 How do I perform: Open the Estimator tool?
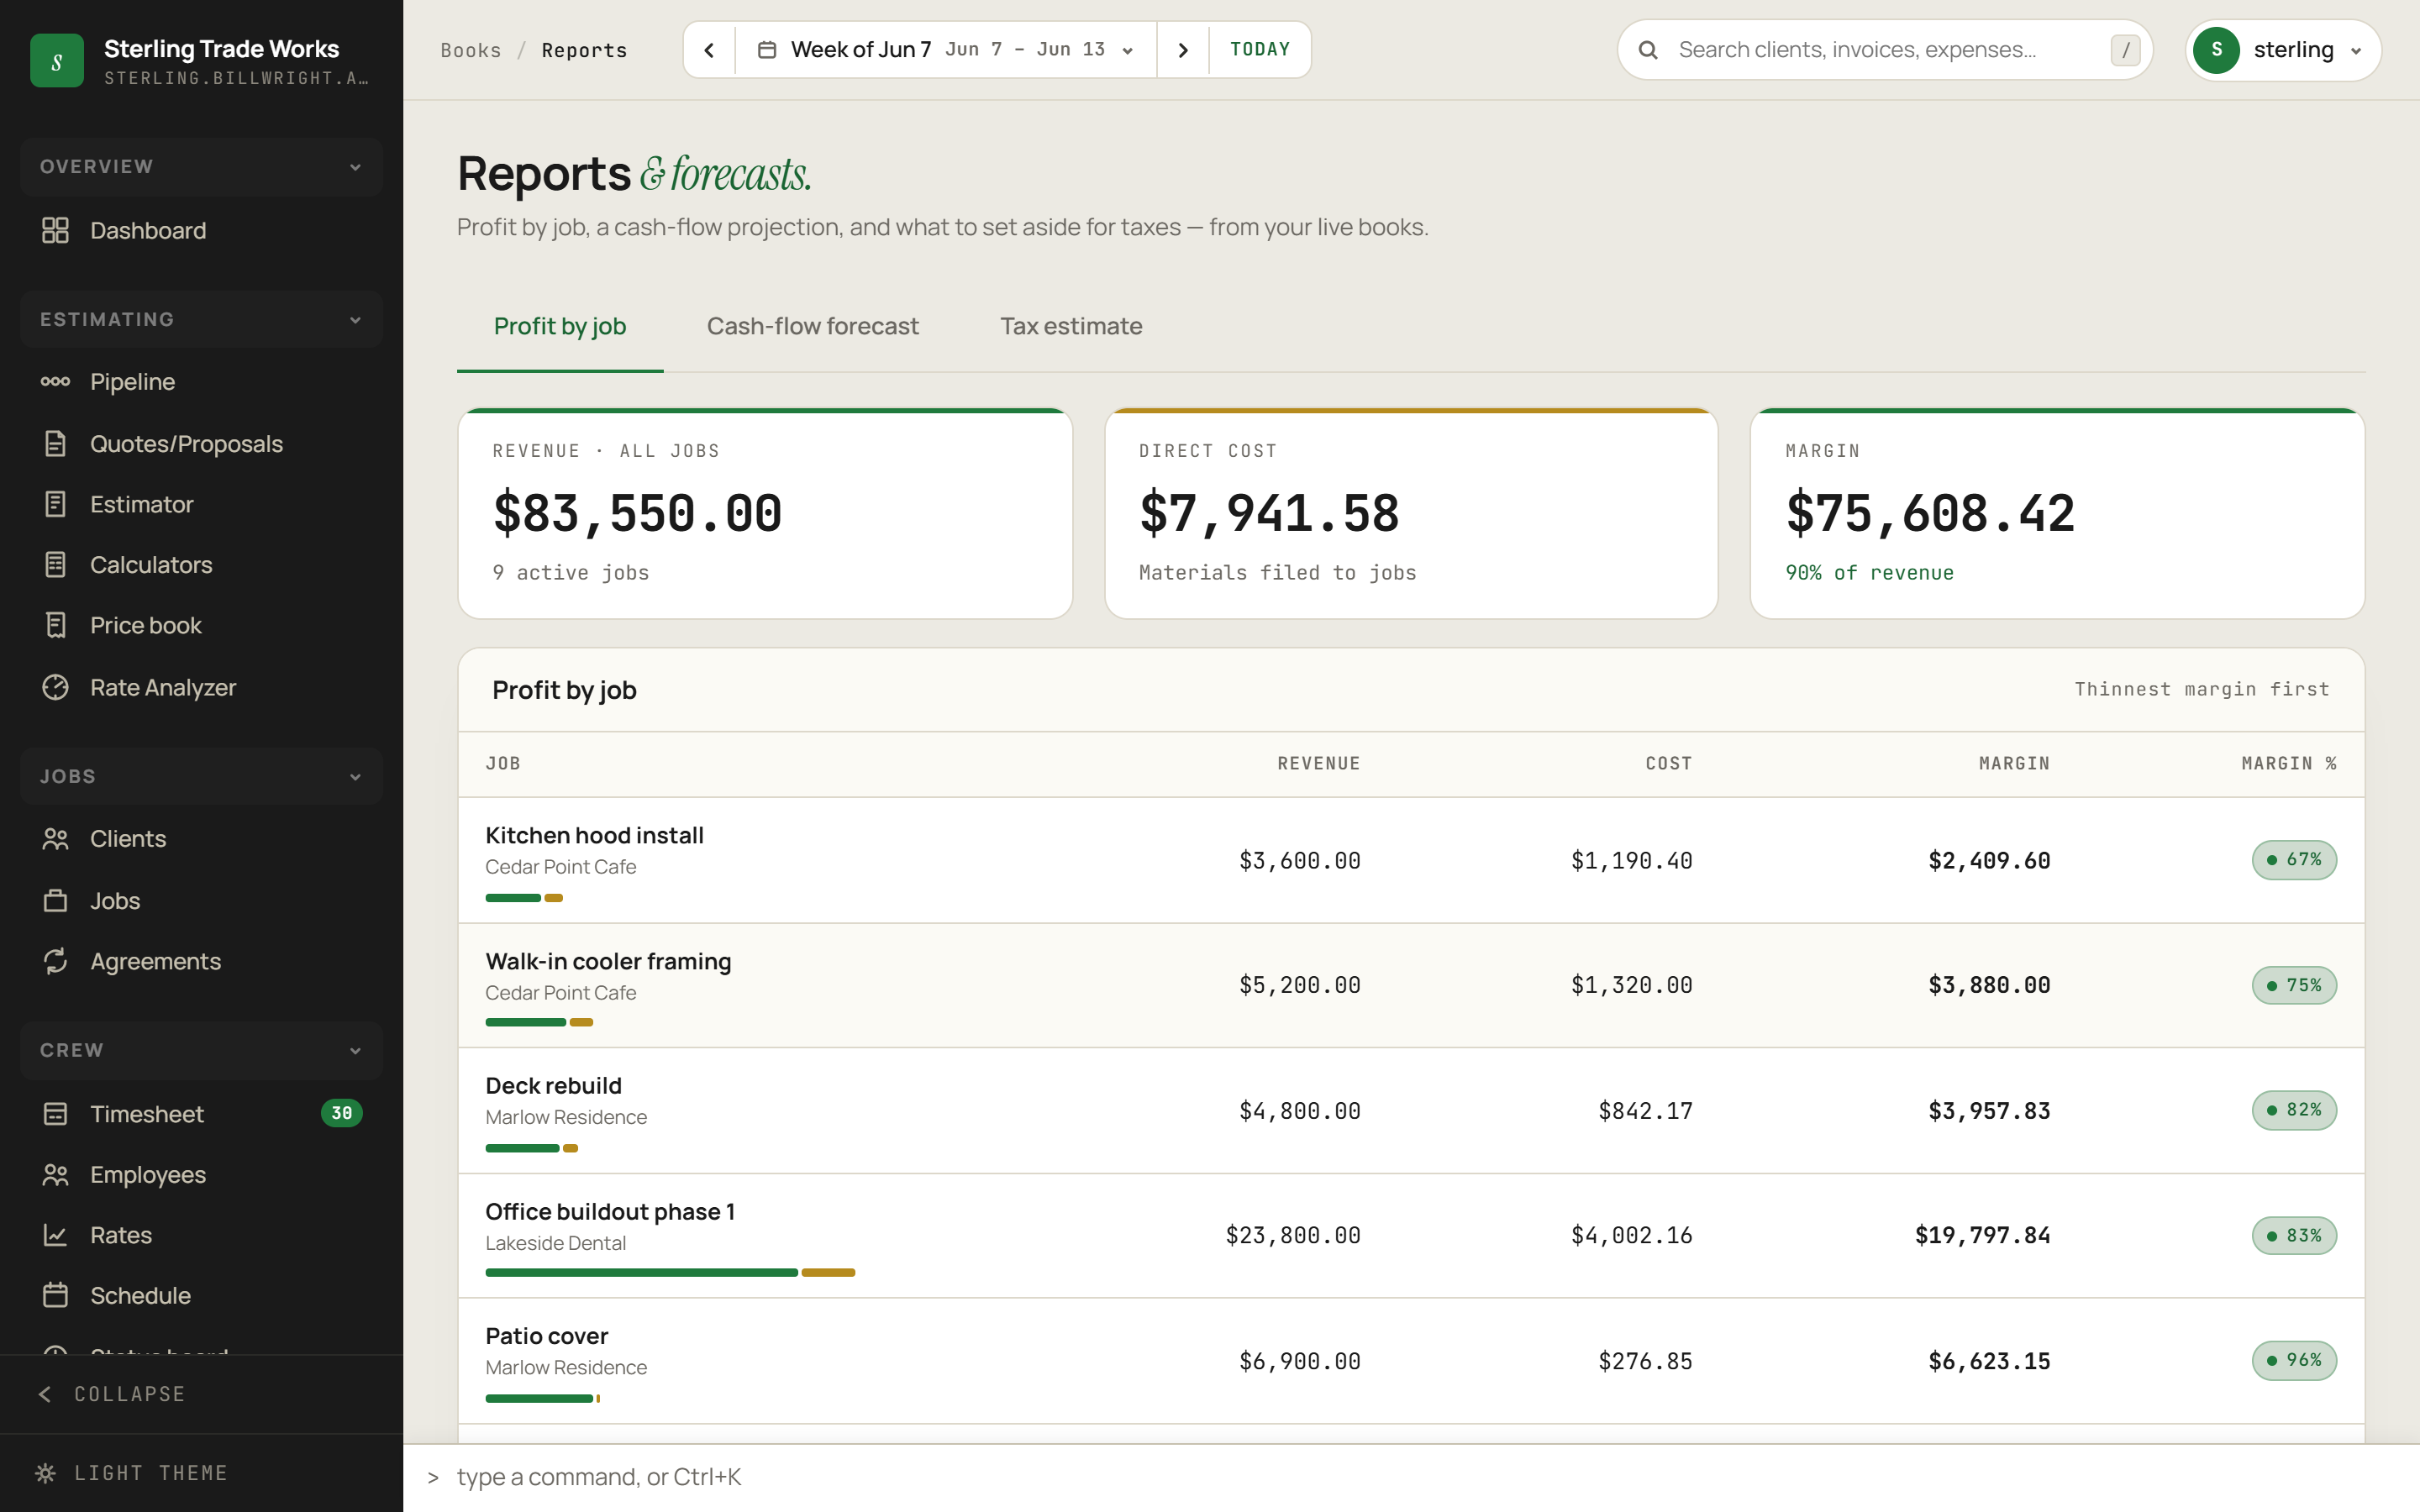[x=201, y=504]
